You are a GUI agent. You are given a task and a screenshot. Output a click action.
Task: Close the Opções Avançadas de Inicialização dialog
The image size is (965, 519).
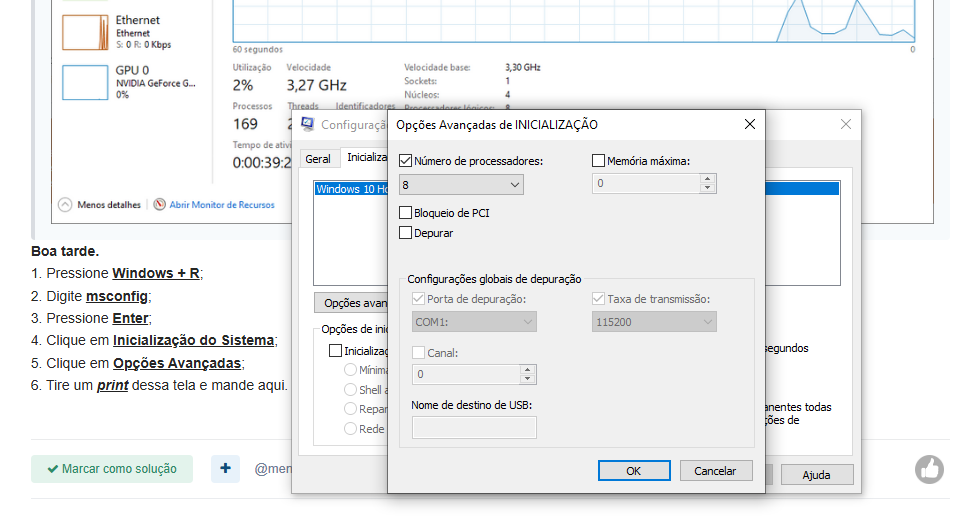coord(749,125)
